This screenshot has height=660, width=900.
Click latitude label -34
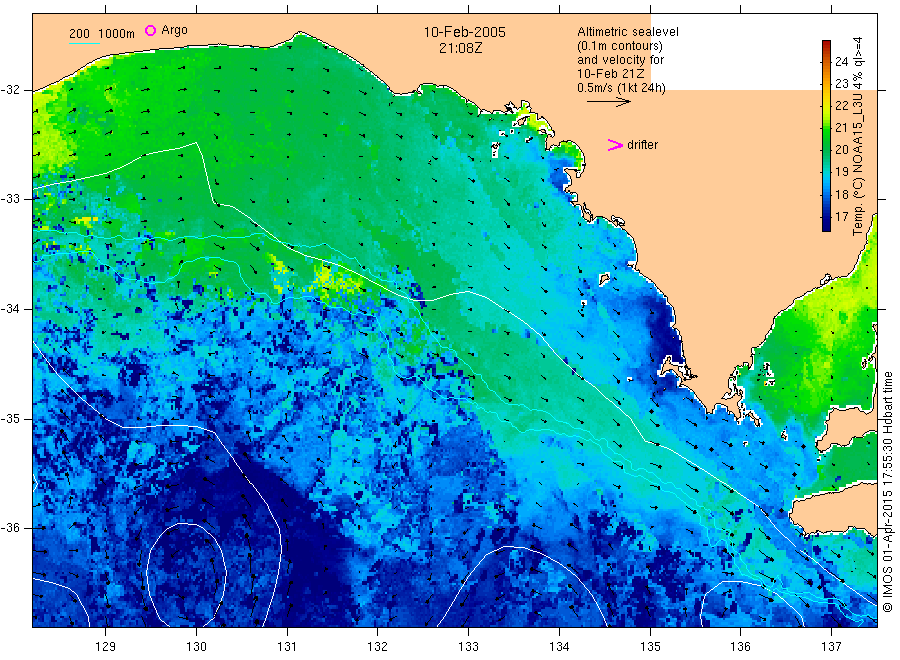click(10, 309)
